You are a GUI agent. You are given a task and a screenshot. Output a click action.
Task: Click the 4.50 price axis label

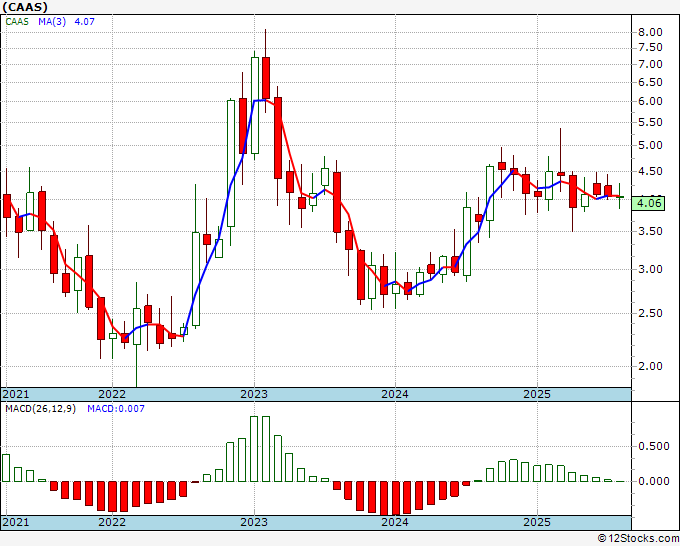650,171
